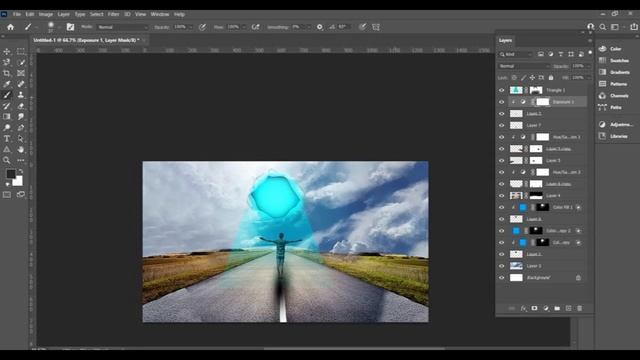Hide the Layer 3 layer
Image resolution: width=640 pixels, height=360 pixels.
(502, 266)
